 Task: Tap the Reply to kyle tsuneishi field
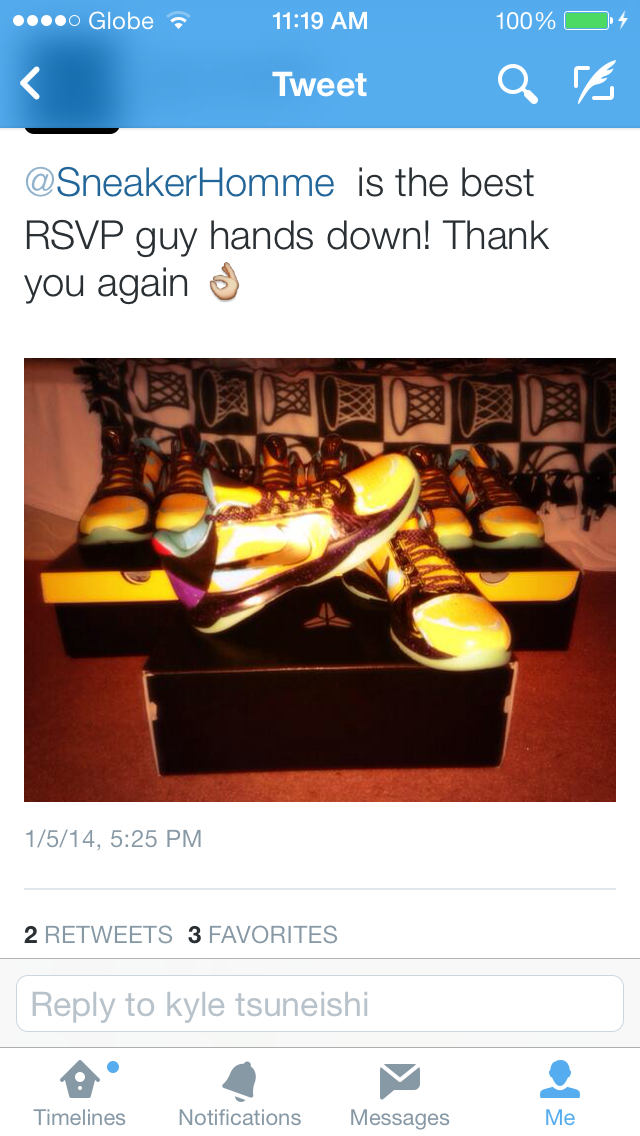(x=320, y=1003)
